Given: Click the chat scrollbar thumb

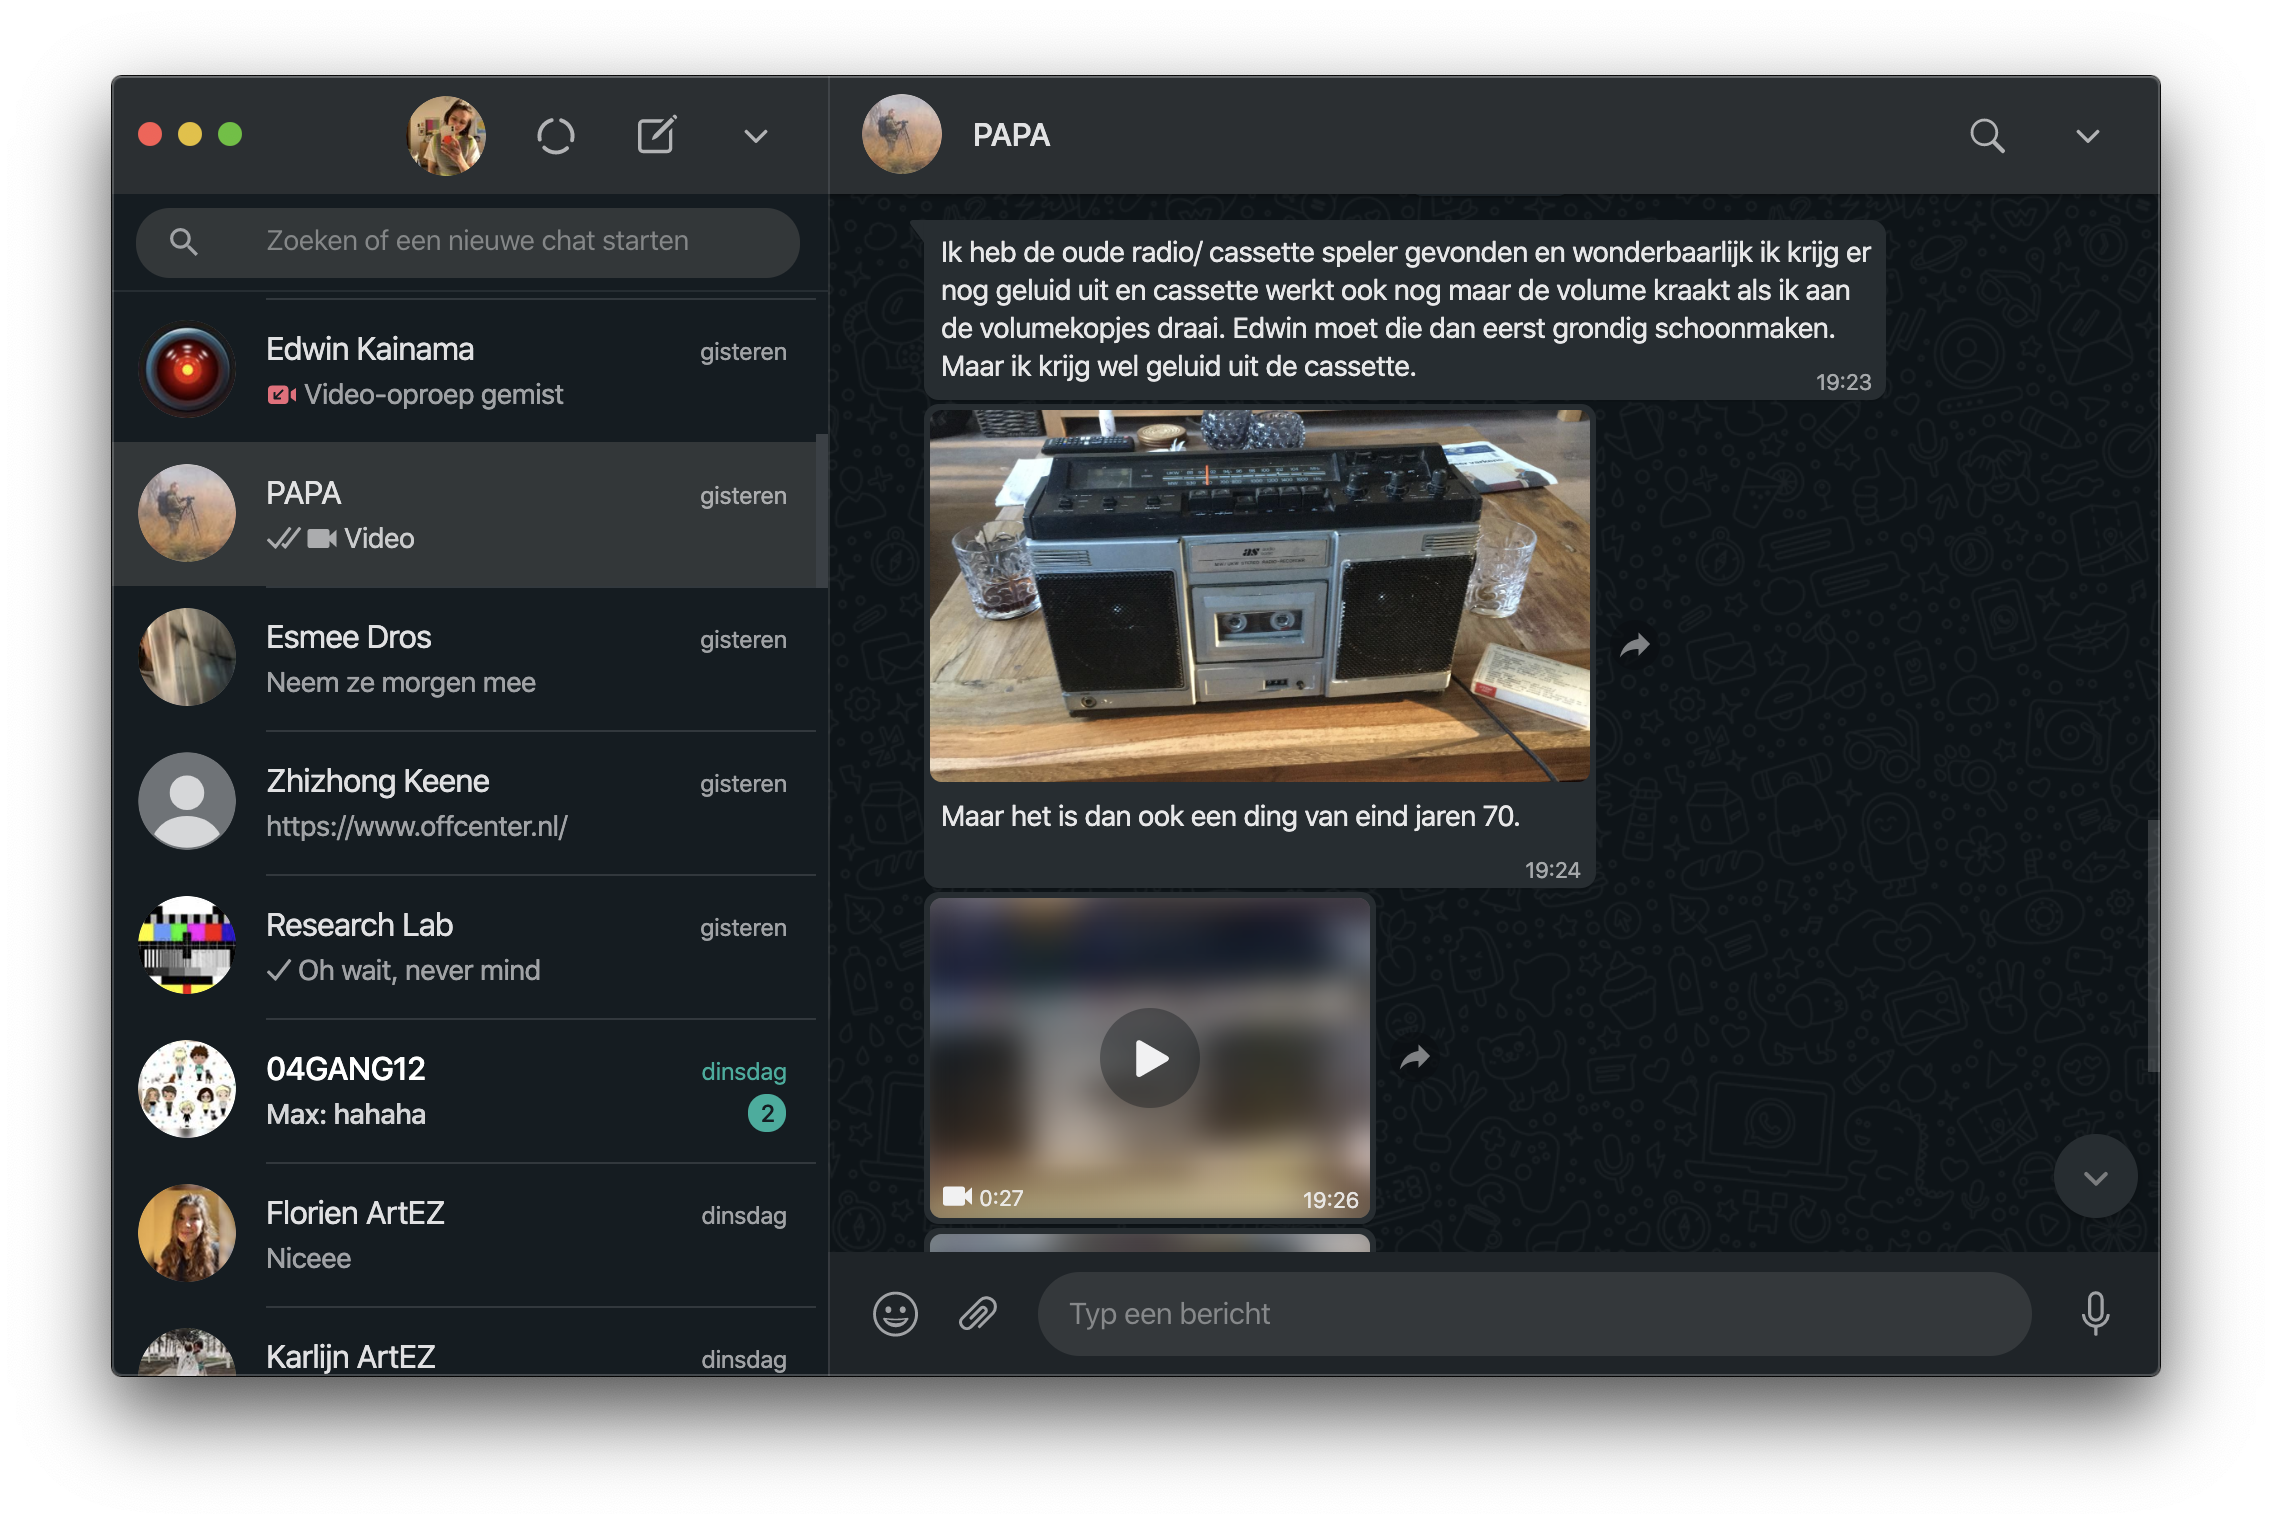Looking at the screenshot, I should click(x=2153, y=945).
